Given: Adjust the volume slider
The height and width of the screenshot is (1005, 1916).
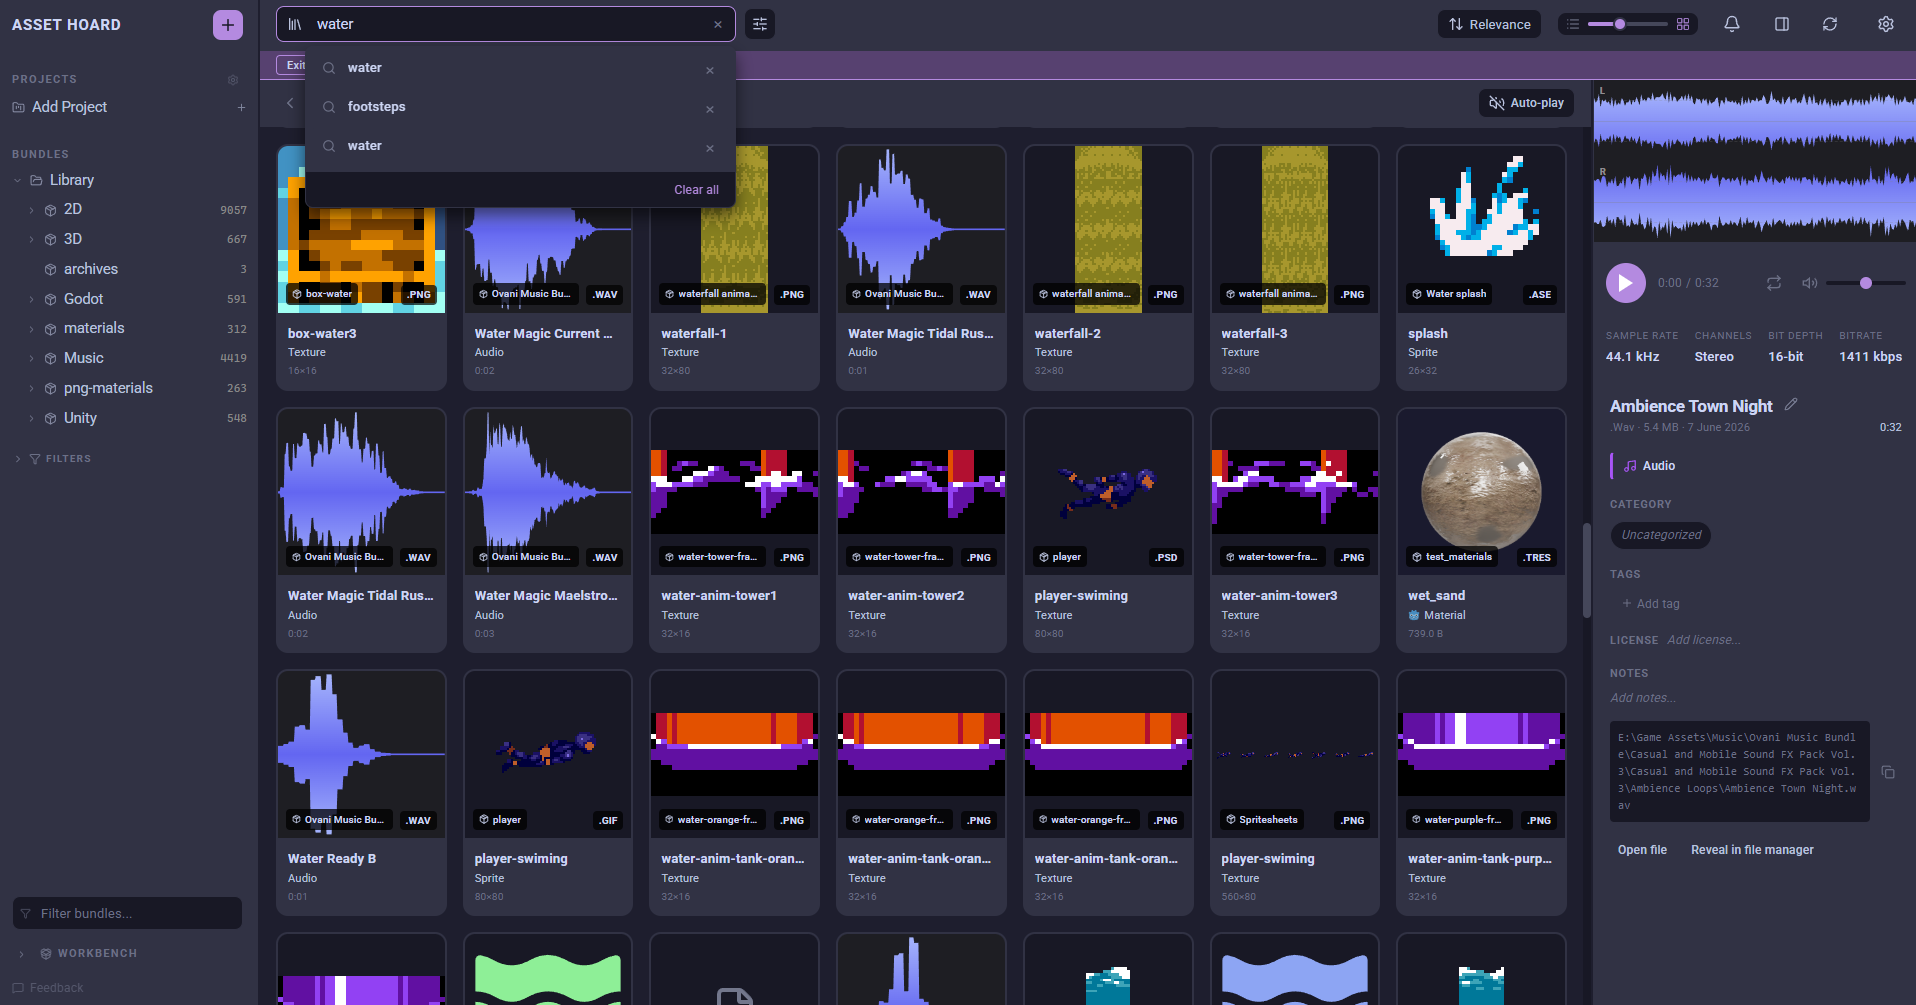Looking at the screenshot, I should point(1865,283).
